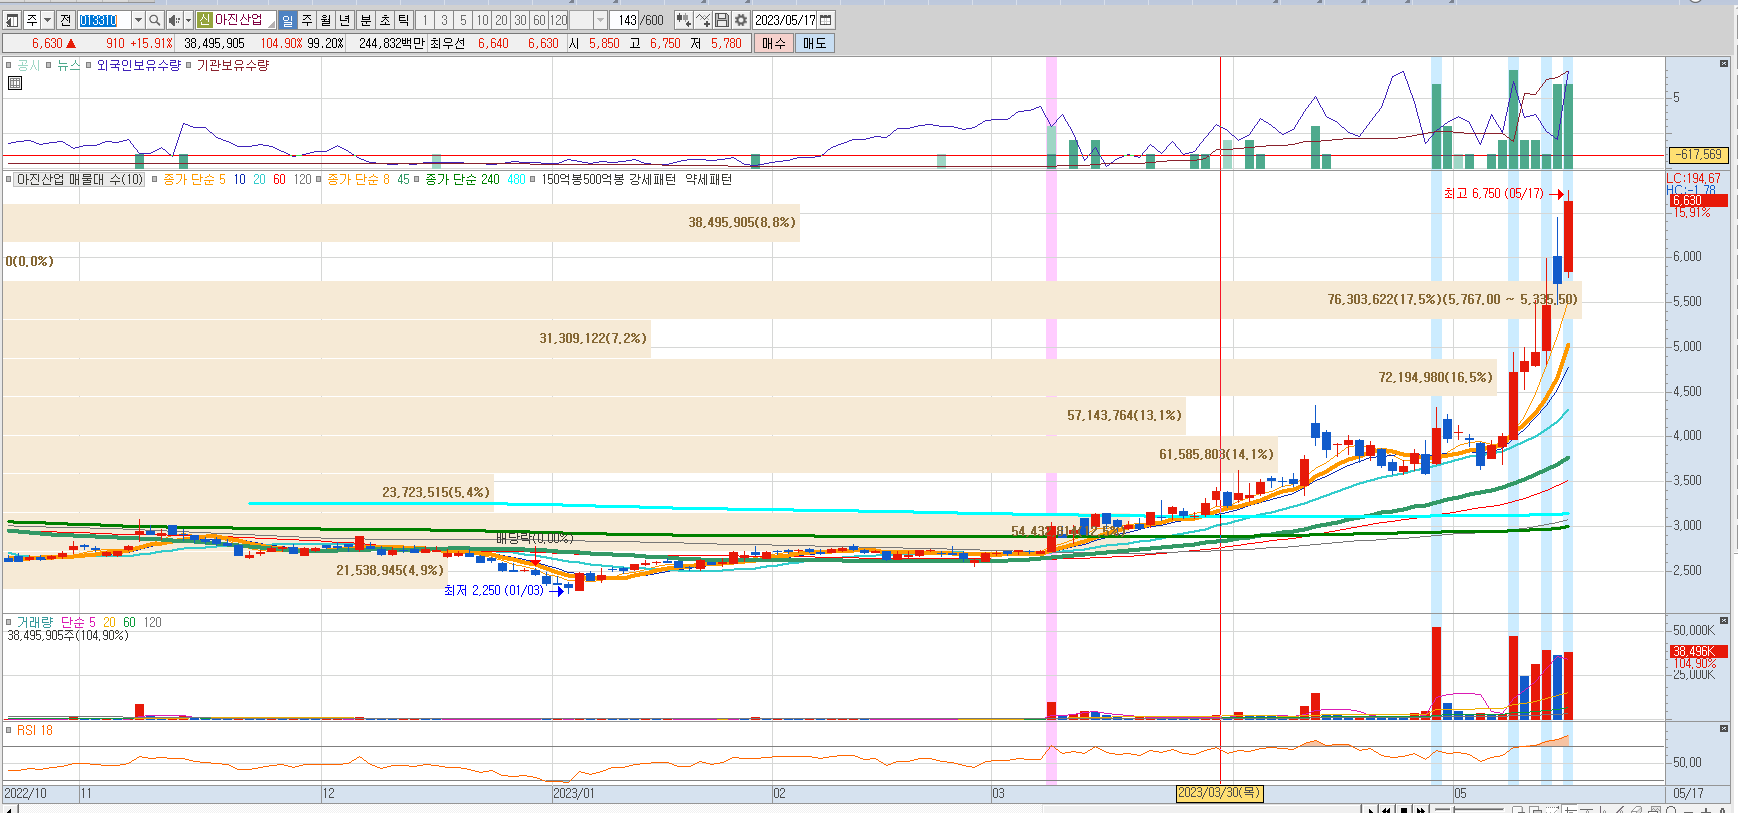The height and width of the screenshot is (813, 1738).
Task: Click the line tool settings icon
Action: (703, 20)
